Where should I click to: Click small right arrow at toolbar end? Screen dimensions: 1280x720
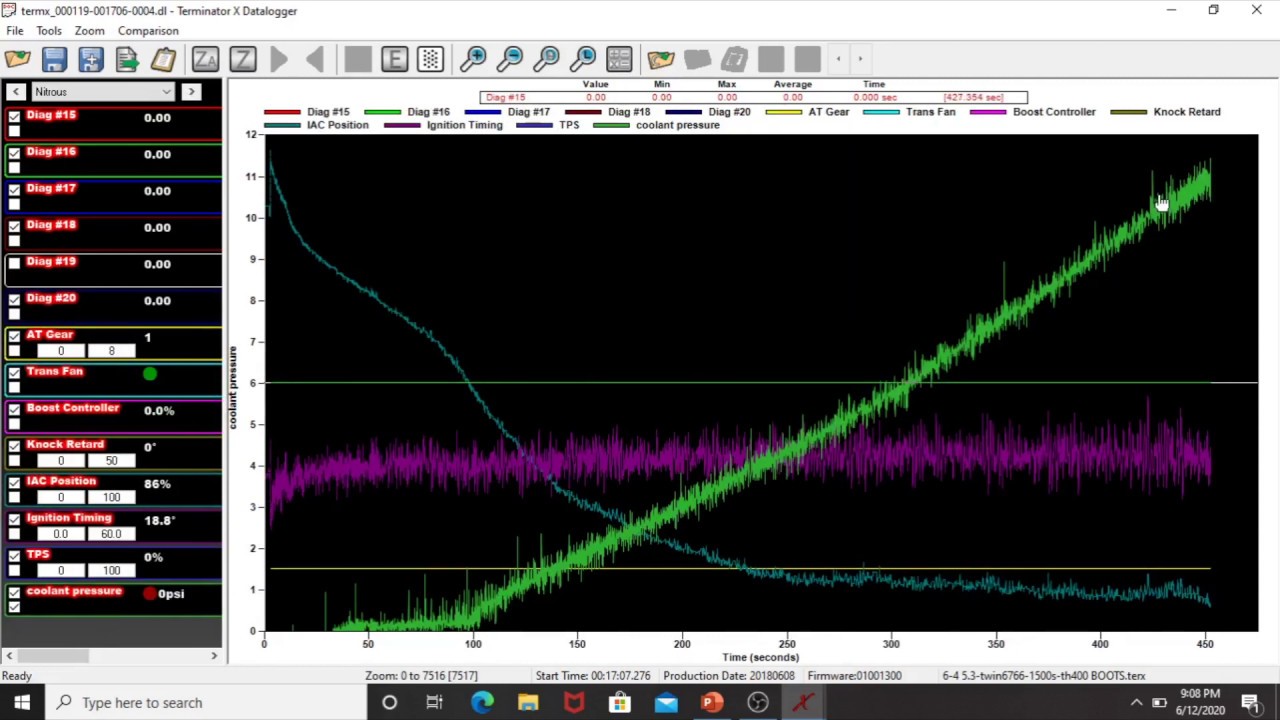860,59
